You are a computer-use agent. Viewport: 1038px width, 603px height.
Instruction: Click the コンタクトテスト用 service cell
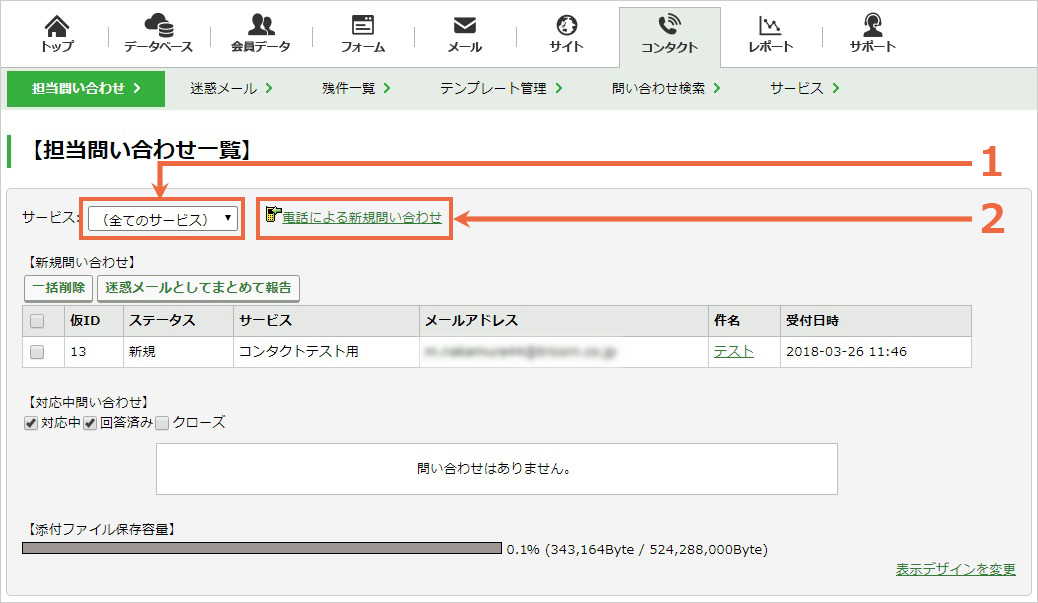(x=326, y=352)
